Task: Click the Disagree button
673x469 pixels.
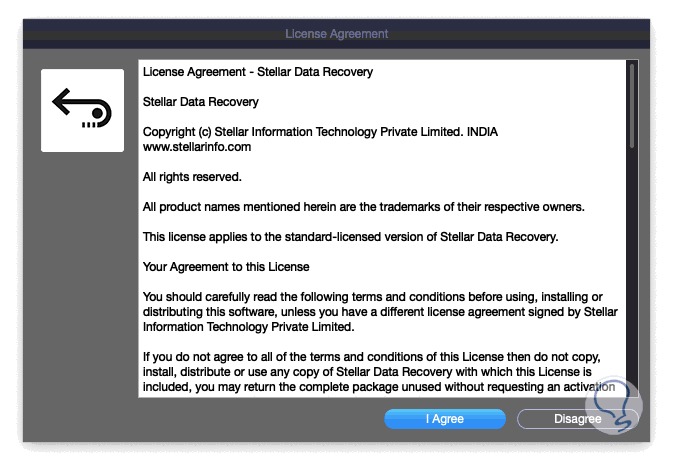Action: click(x=577, y=419)
